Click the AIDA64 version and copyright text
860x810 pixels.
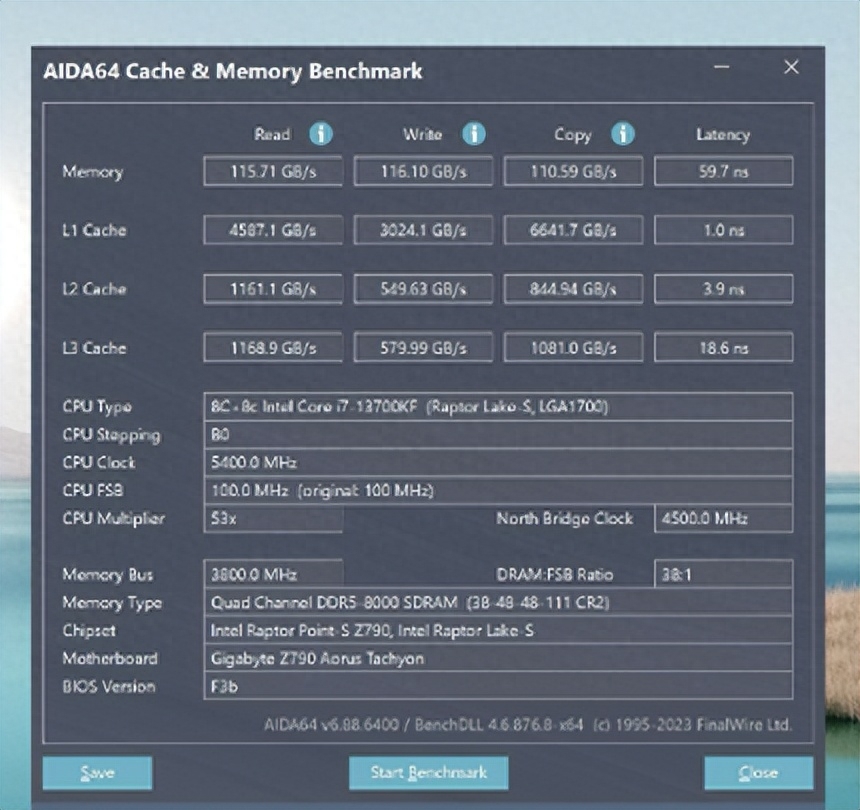click(x=528, y=725)
